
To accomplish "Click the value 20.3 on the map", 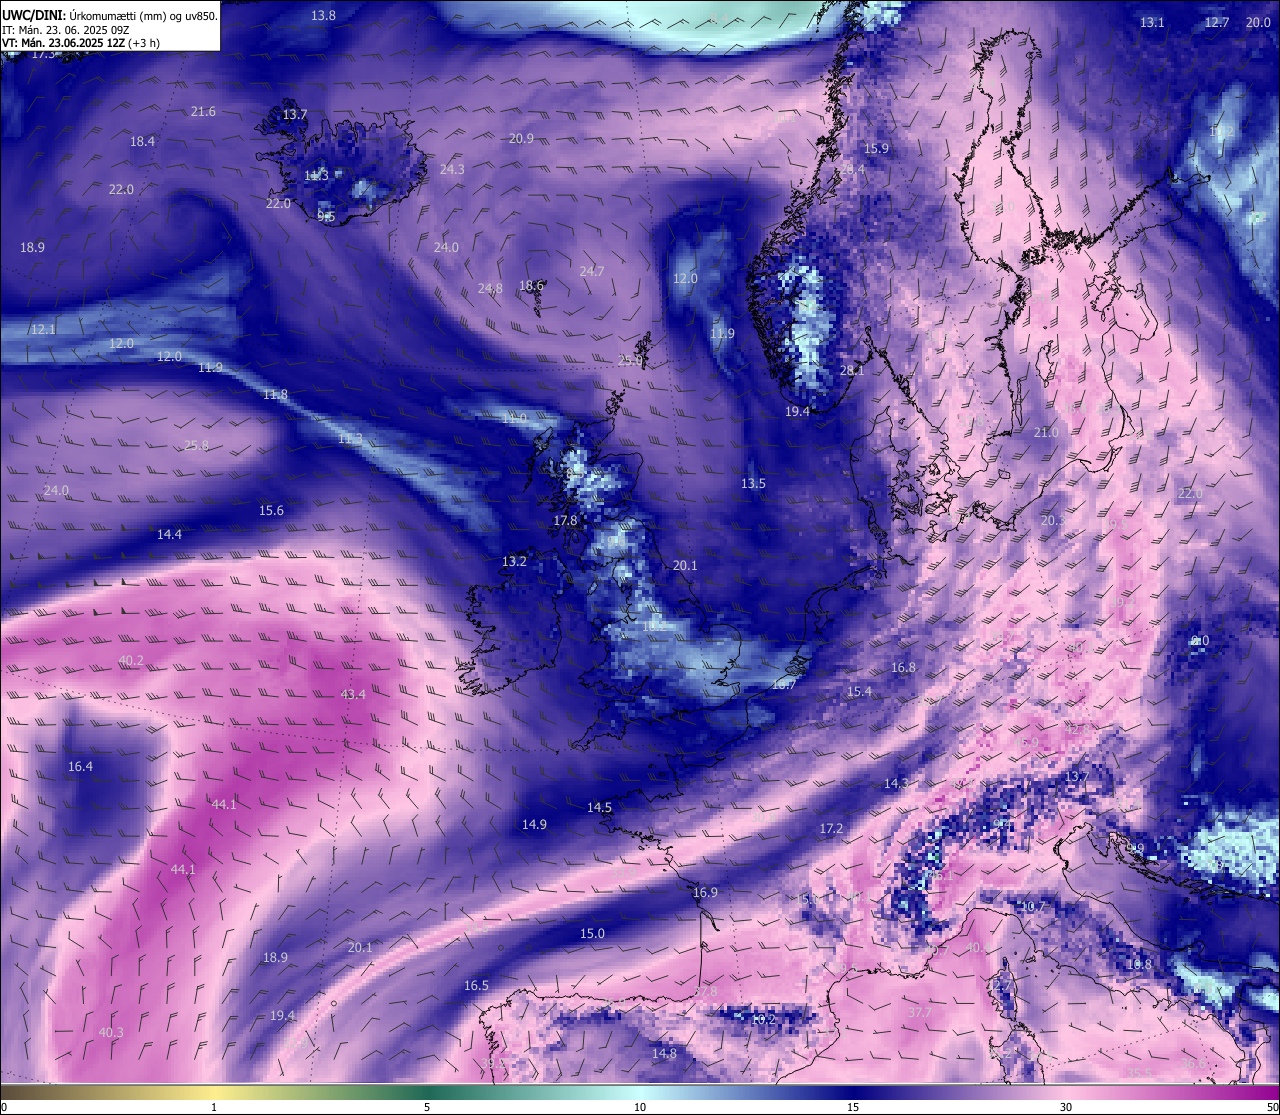I will tap(1052, 520).
